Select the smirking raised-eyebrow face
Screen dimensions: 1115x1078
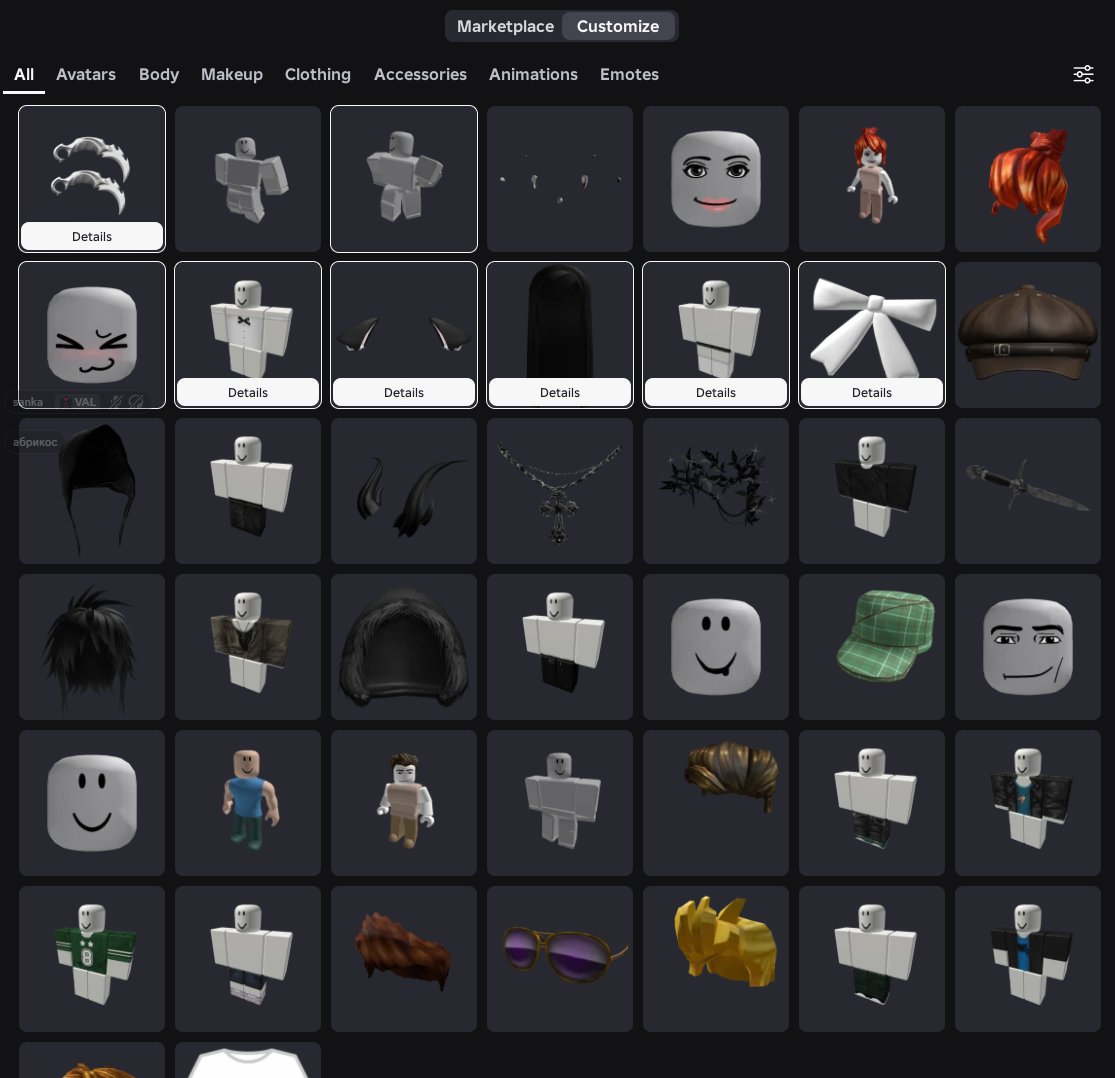pos(1028,647)
